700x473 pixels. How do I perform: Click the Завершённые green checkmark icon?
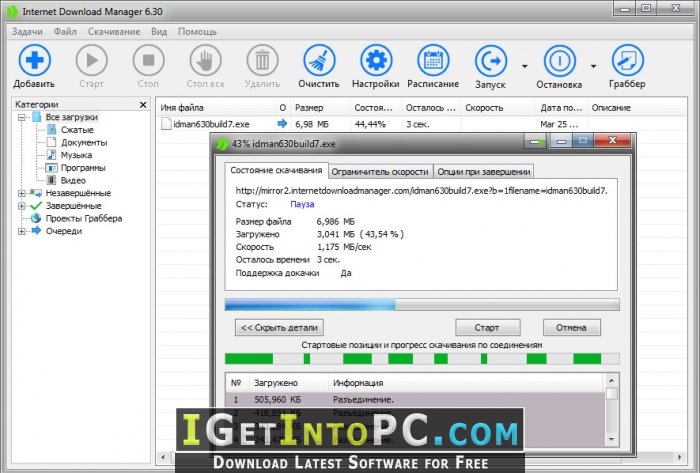coord(36,206)
